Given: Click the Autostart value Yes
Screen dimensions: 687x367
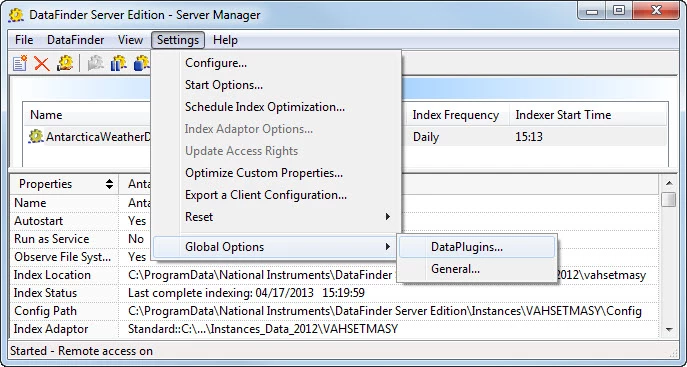Looking at the screenshot, I should pos(137,221).
